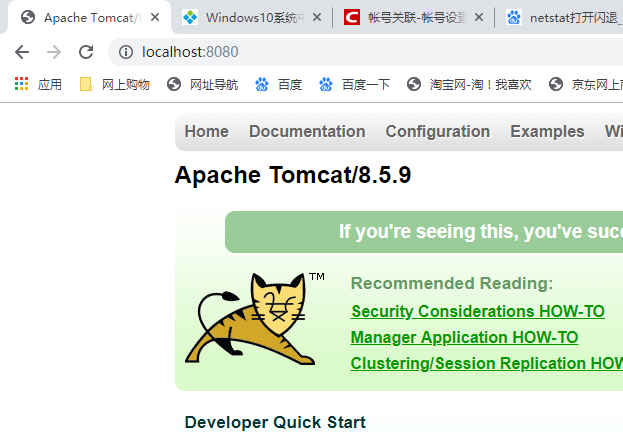
Task: Click the Tomcat cat logo image
Action: [254, 319]
